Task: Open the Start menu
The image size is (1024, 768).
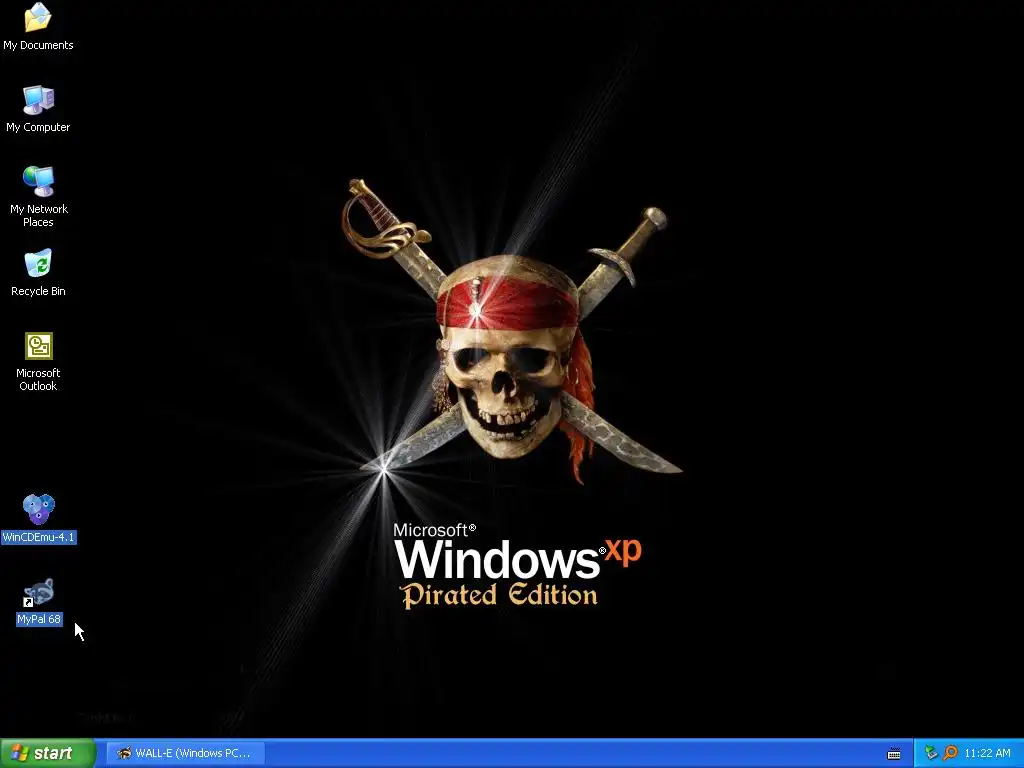Action: click(x=46, y=753)
